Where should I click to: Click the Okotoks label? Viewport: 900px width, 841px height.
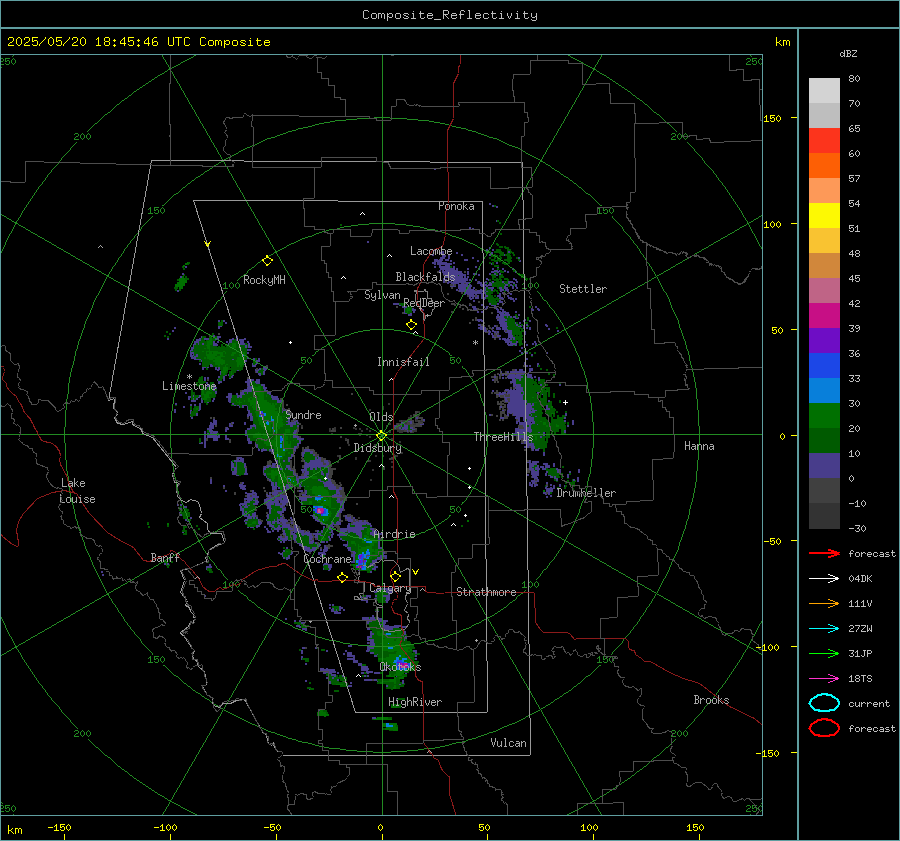pyautogui.click(x=400, y=666)
